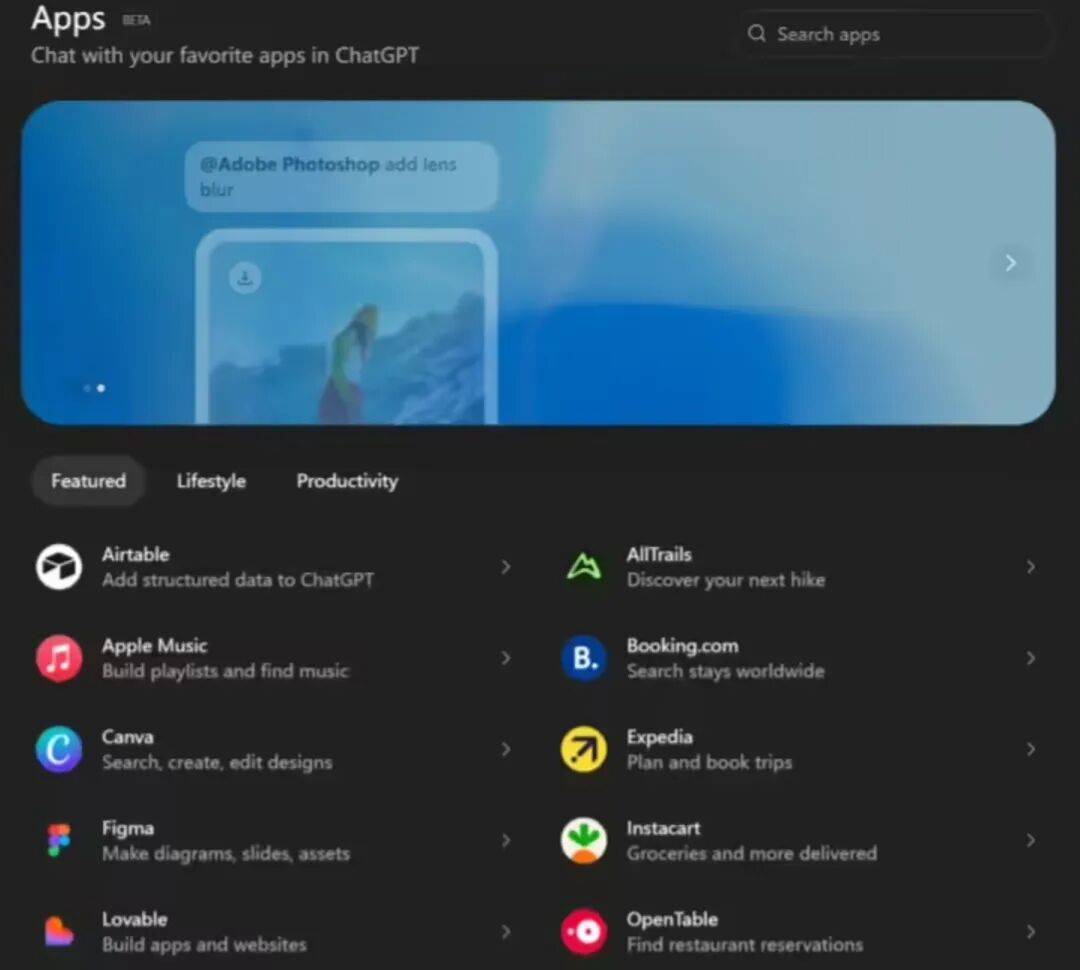The image size is (1080, 970).
Task: Select the Booking.com logo icon
Action: [584, 659]
